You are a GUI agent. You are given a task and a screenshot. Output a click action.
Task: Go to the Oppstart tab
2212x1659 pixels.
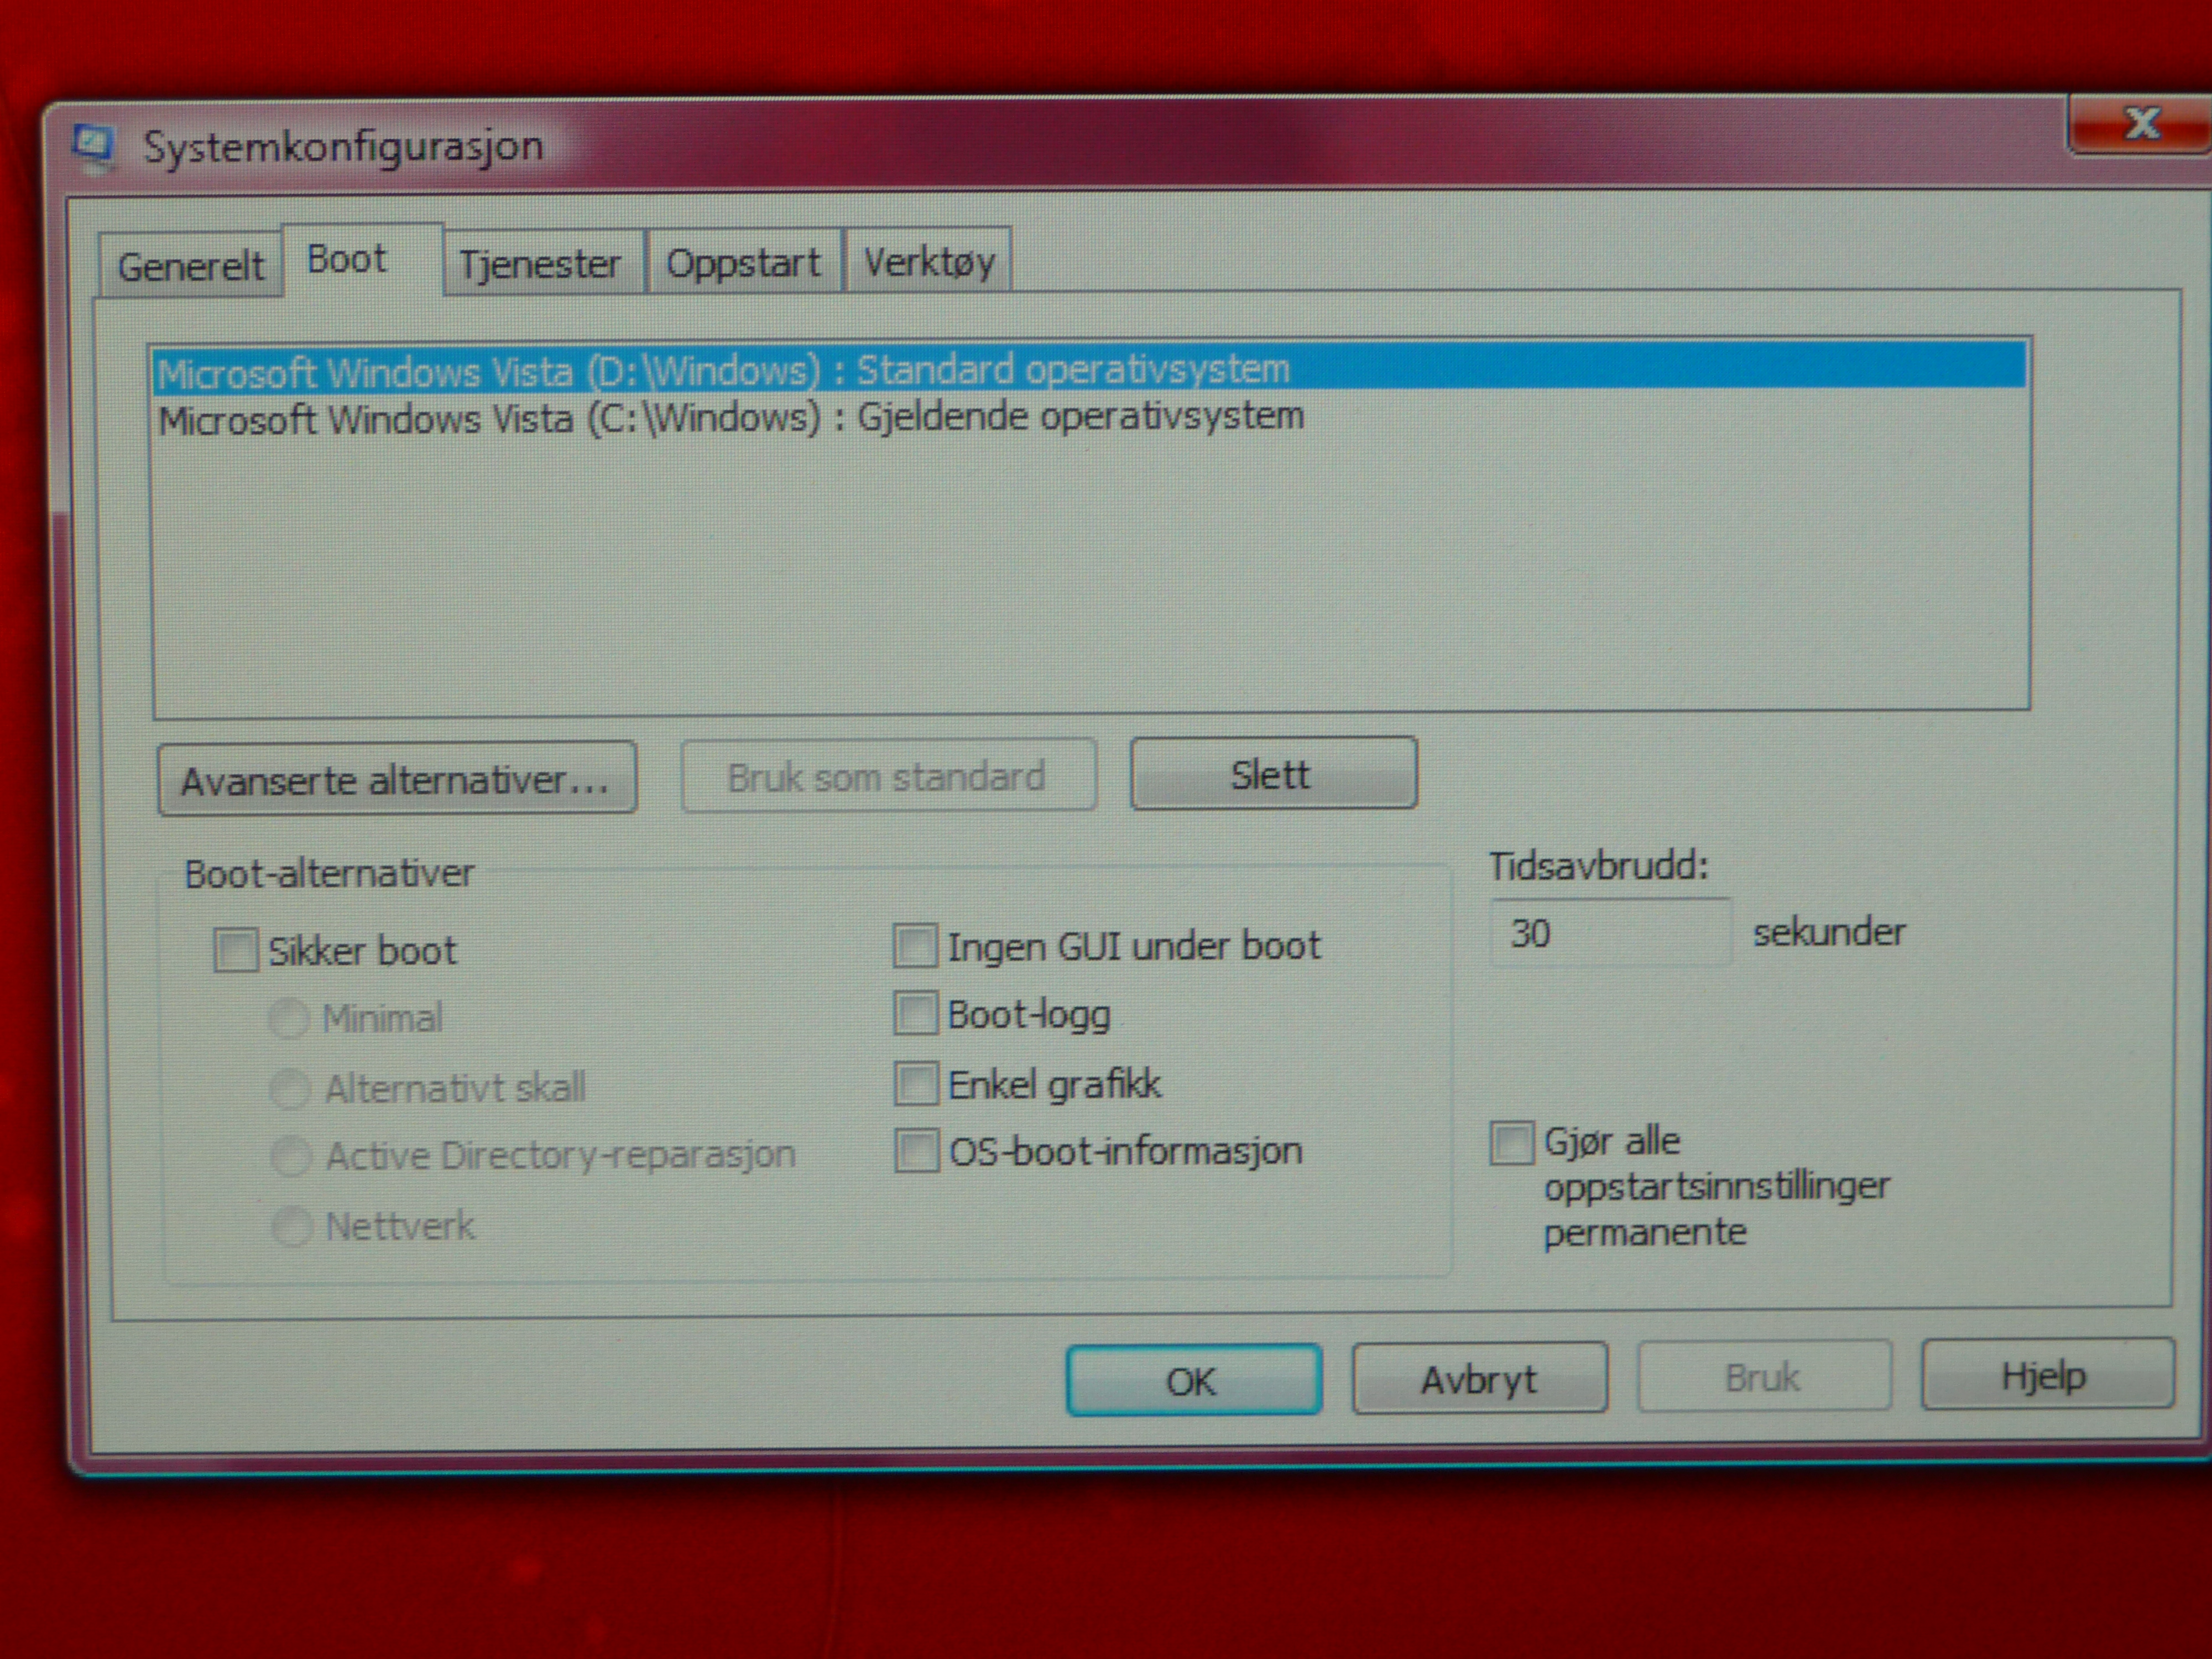(x=743, y=263)
